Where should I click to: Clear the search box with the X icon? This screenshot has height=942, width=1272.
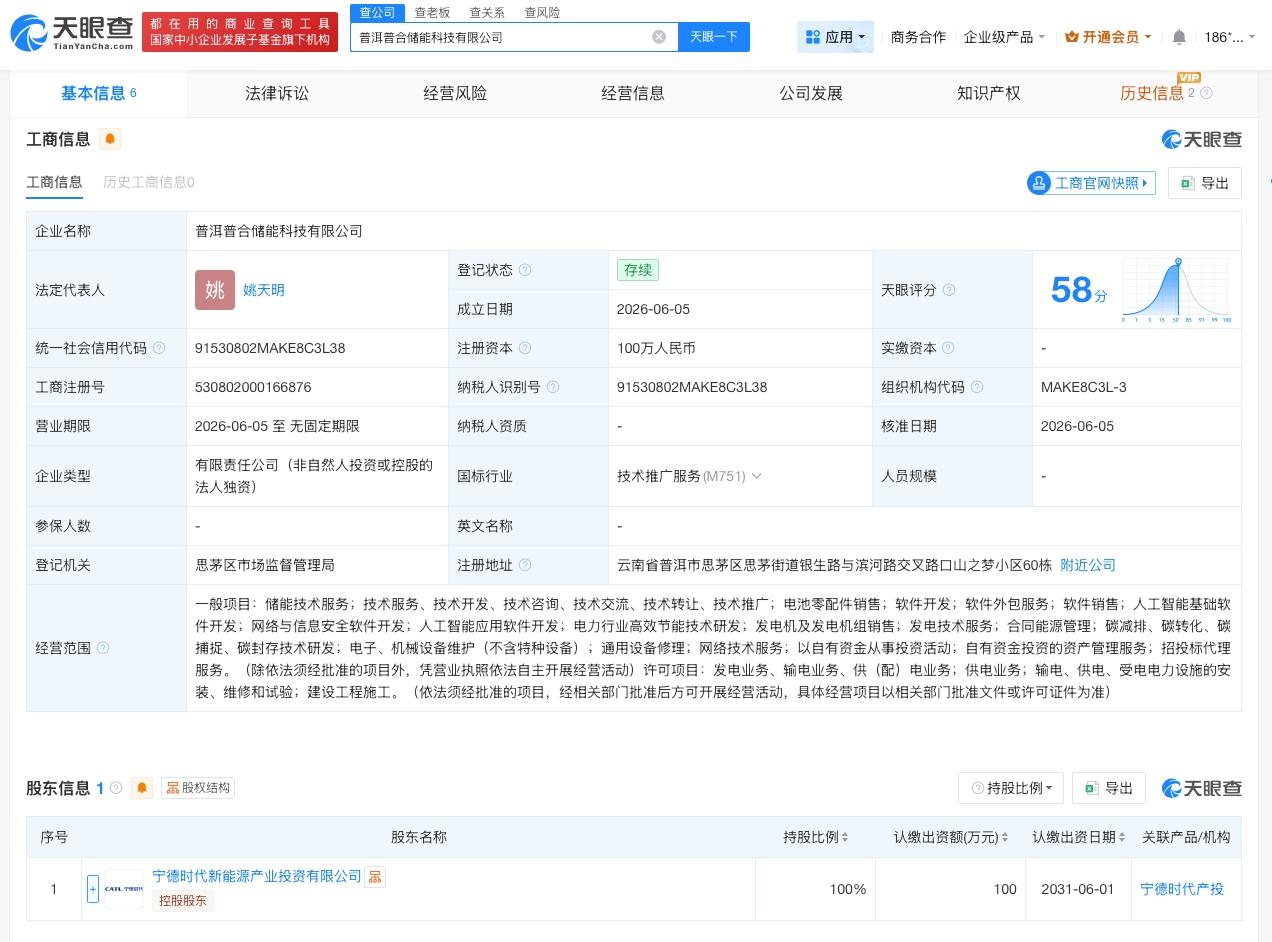(659, 37)
